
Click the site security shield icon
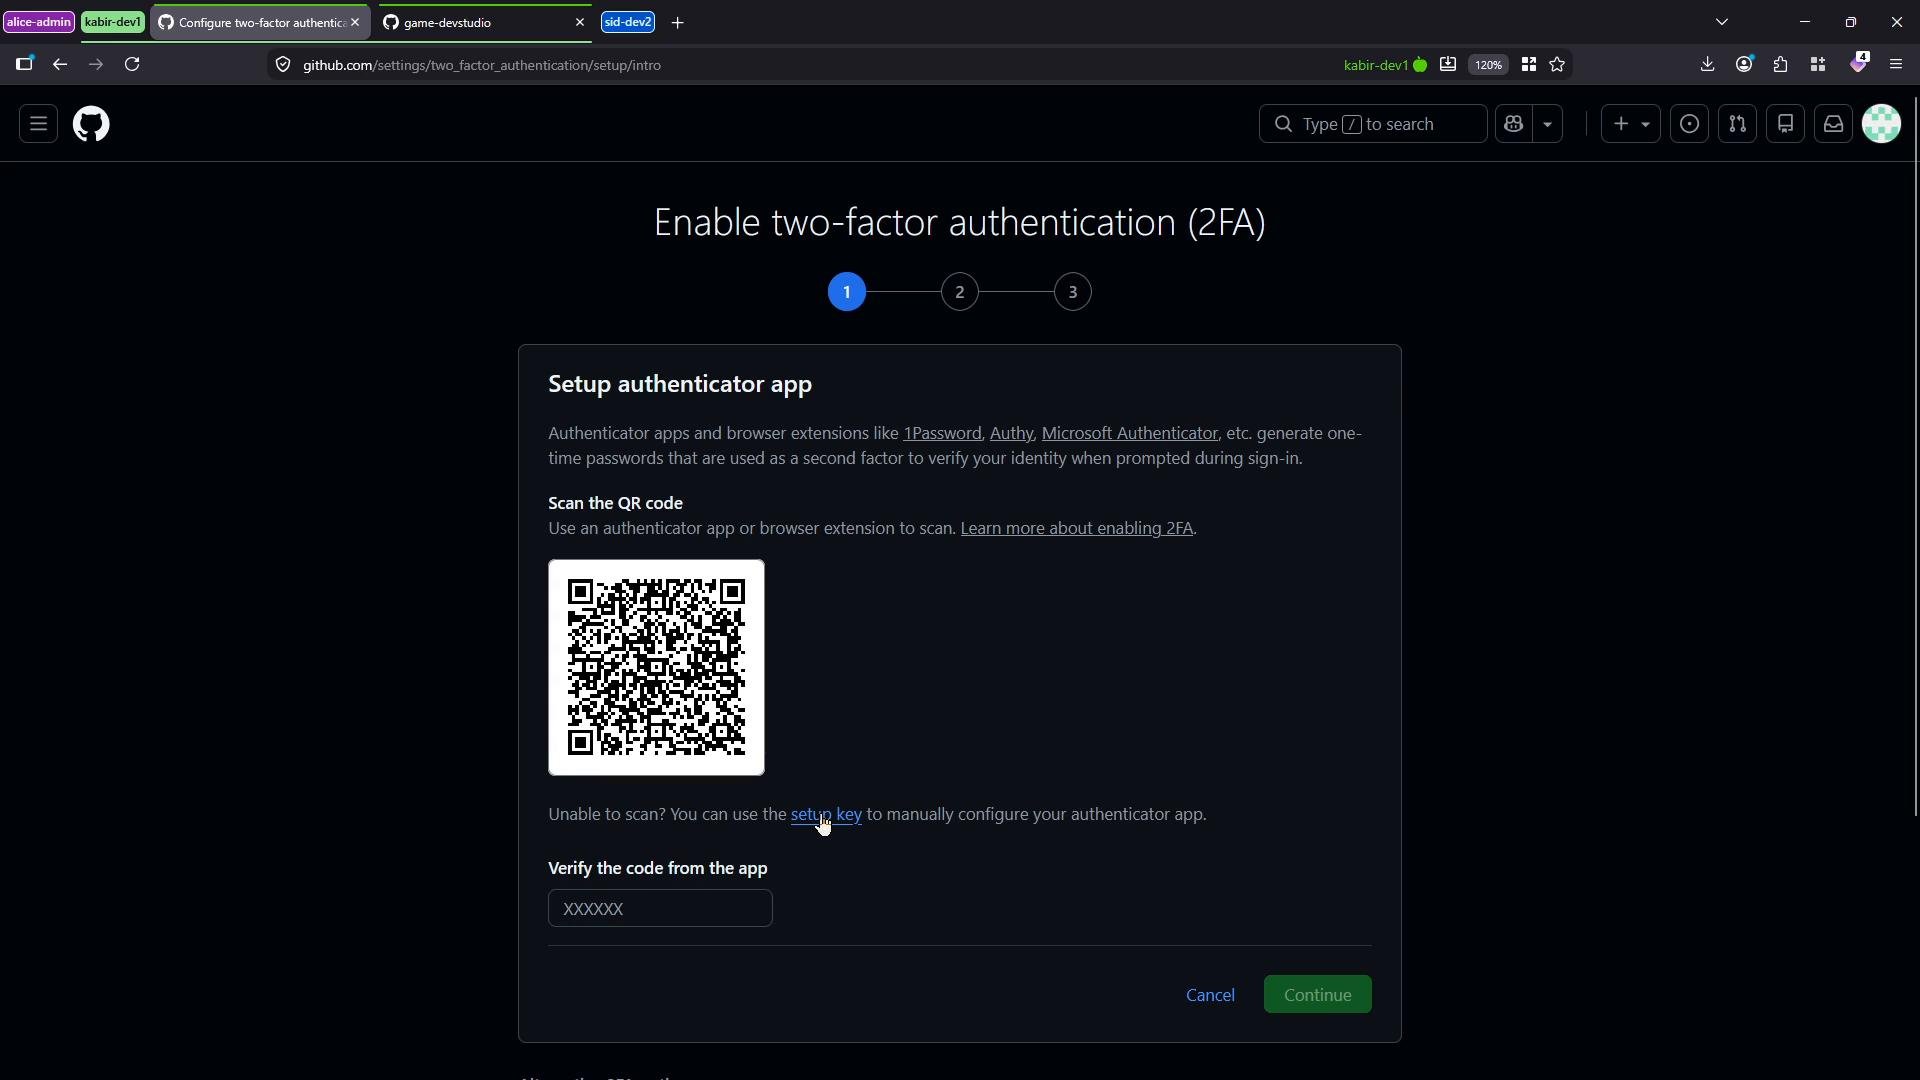coord(283,65)
